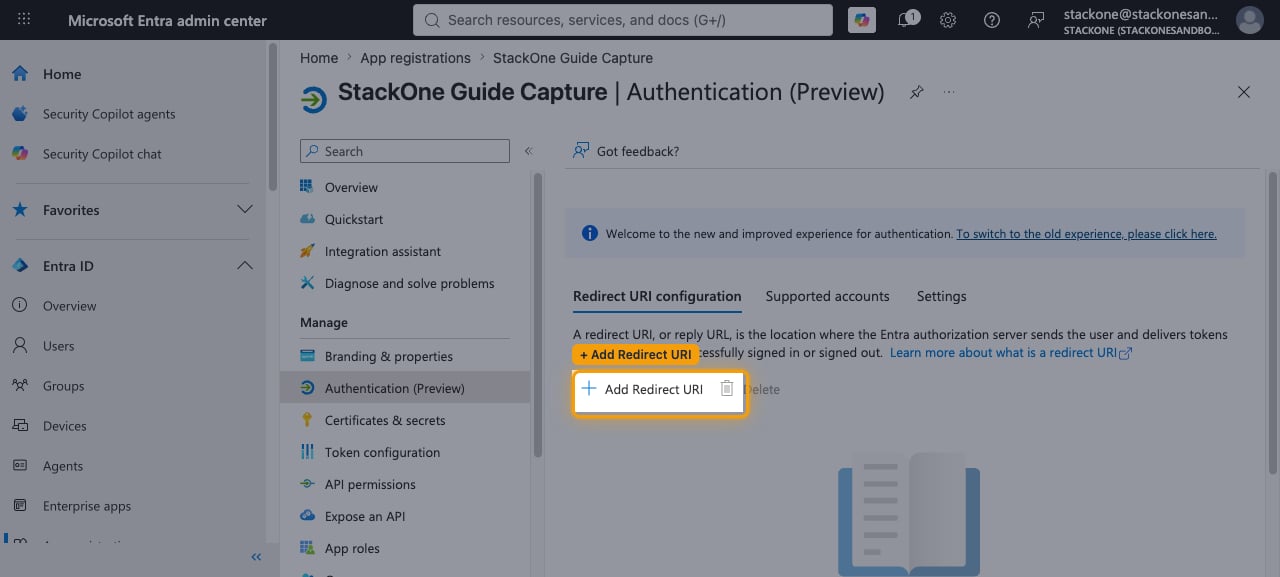1280x577 pixels.
Task: Switch to Redirect URI configuration tab
Action: point(657,296)
